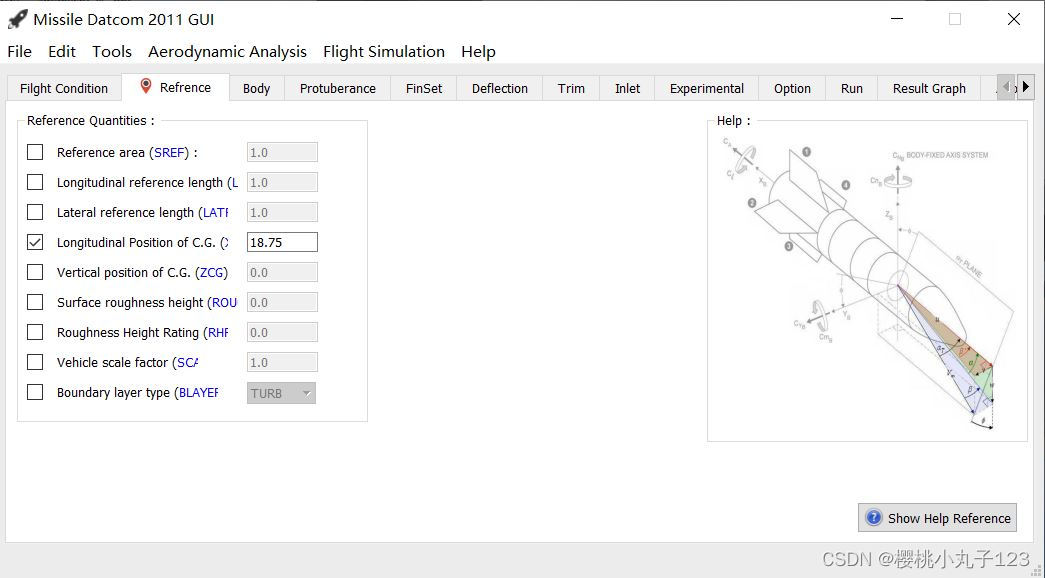This screenshot has height=578, width=1045.
Task: Enable the Roughness Height Rating checkbox
Action: coord(35,332)
